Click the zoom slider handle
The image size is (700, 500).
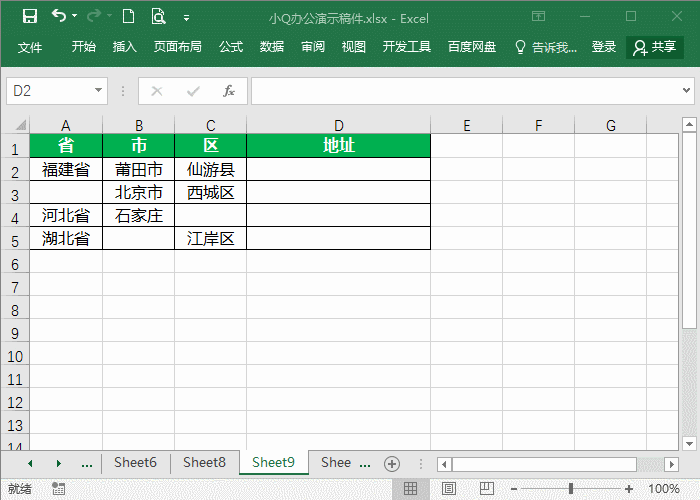(x=571, y=488)
